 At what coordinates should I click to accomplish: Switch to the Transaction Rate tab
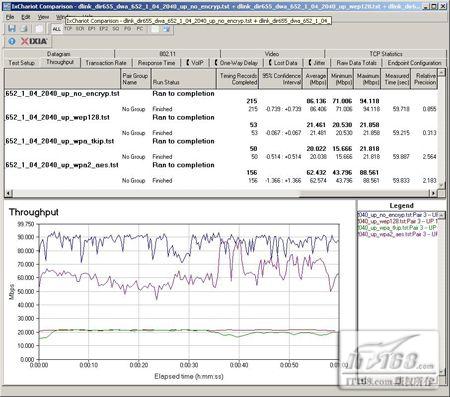click(106, 63)
